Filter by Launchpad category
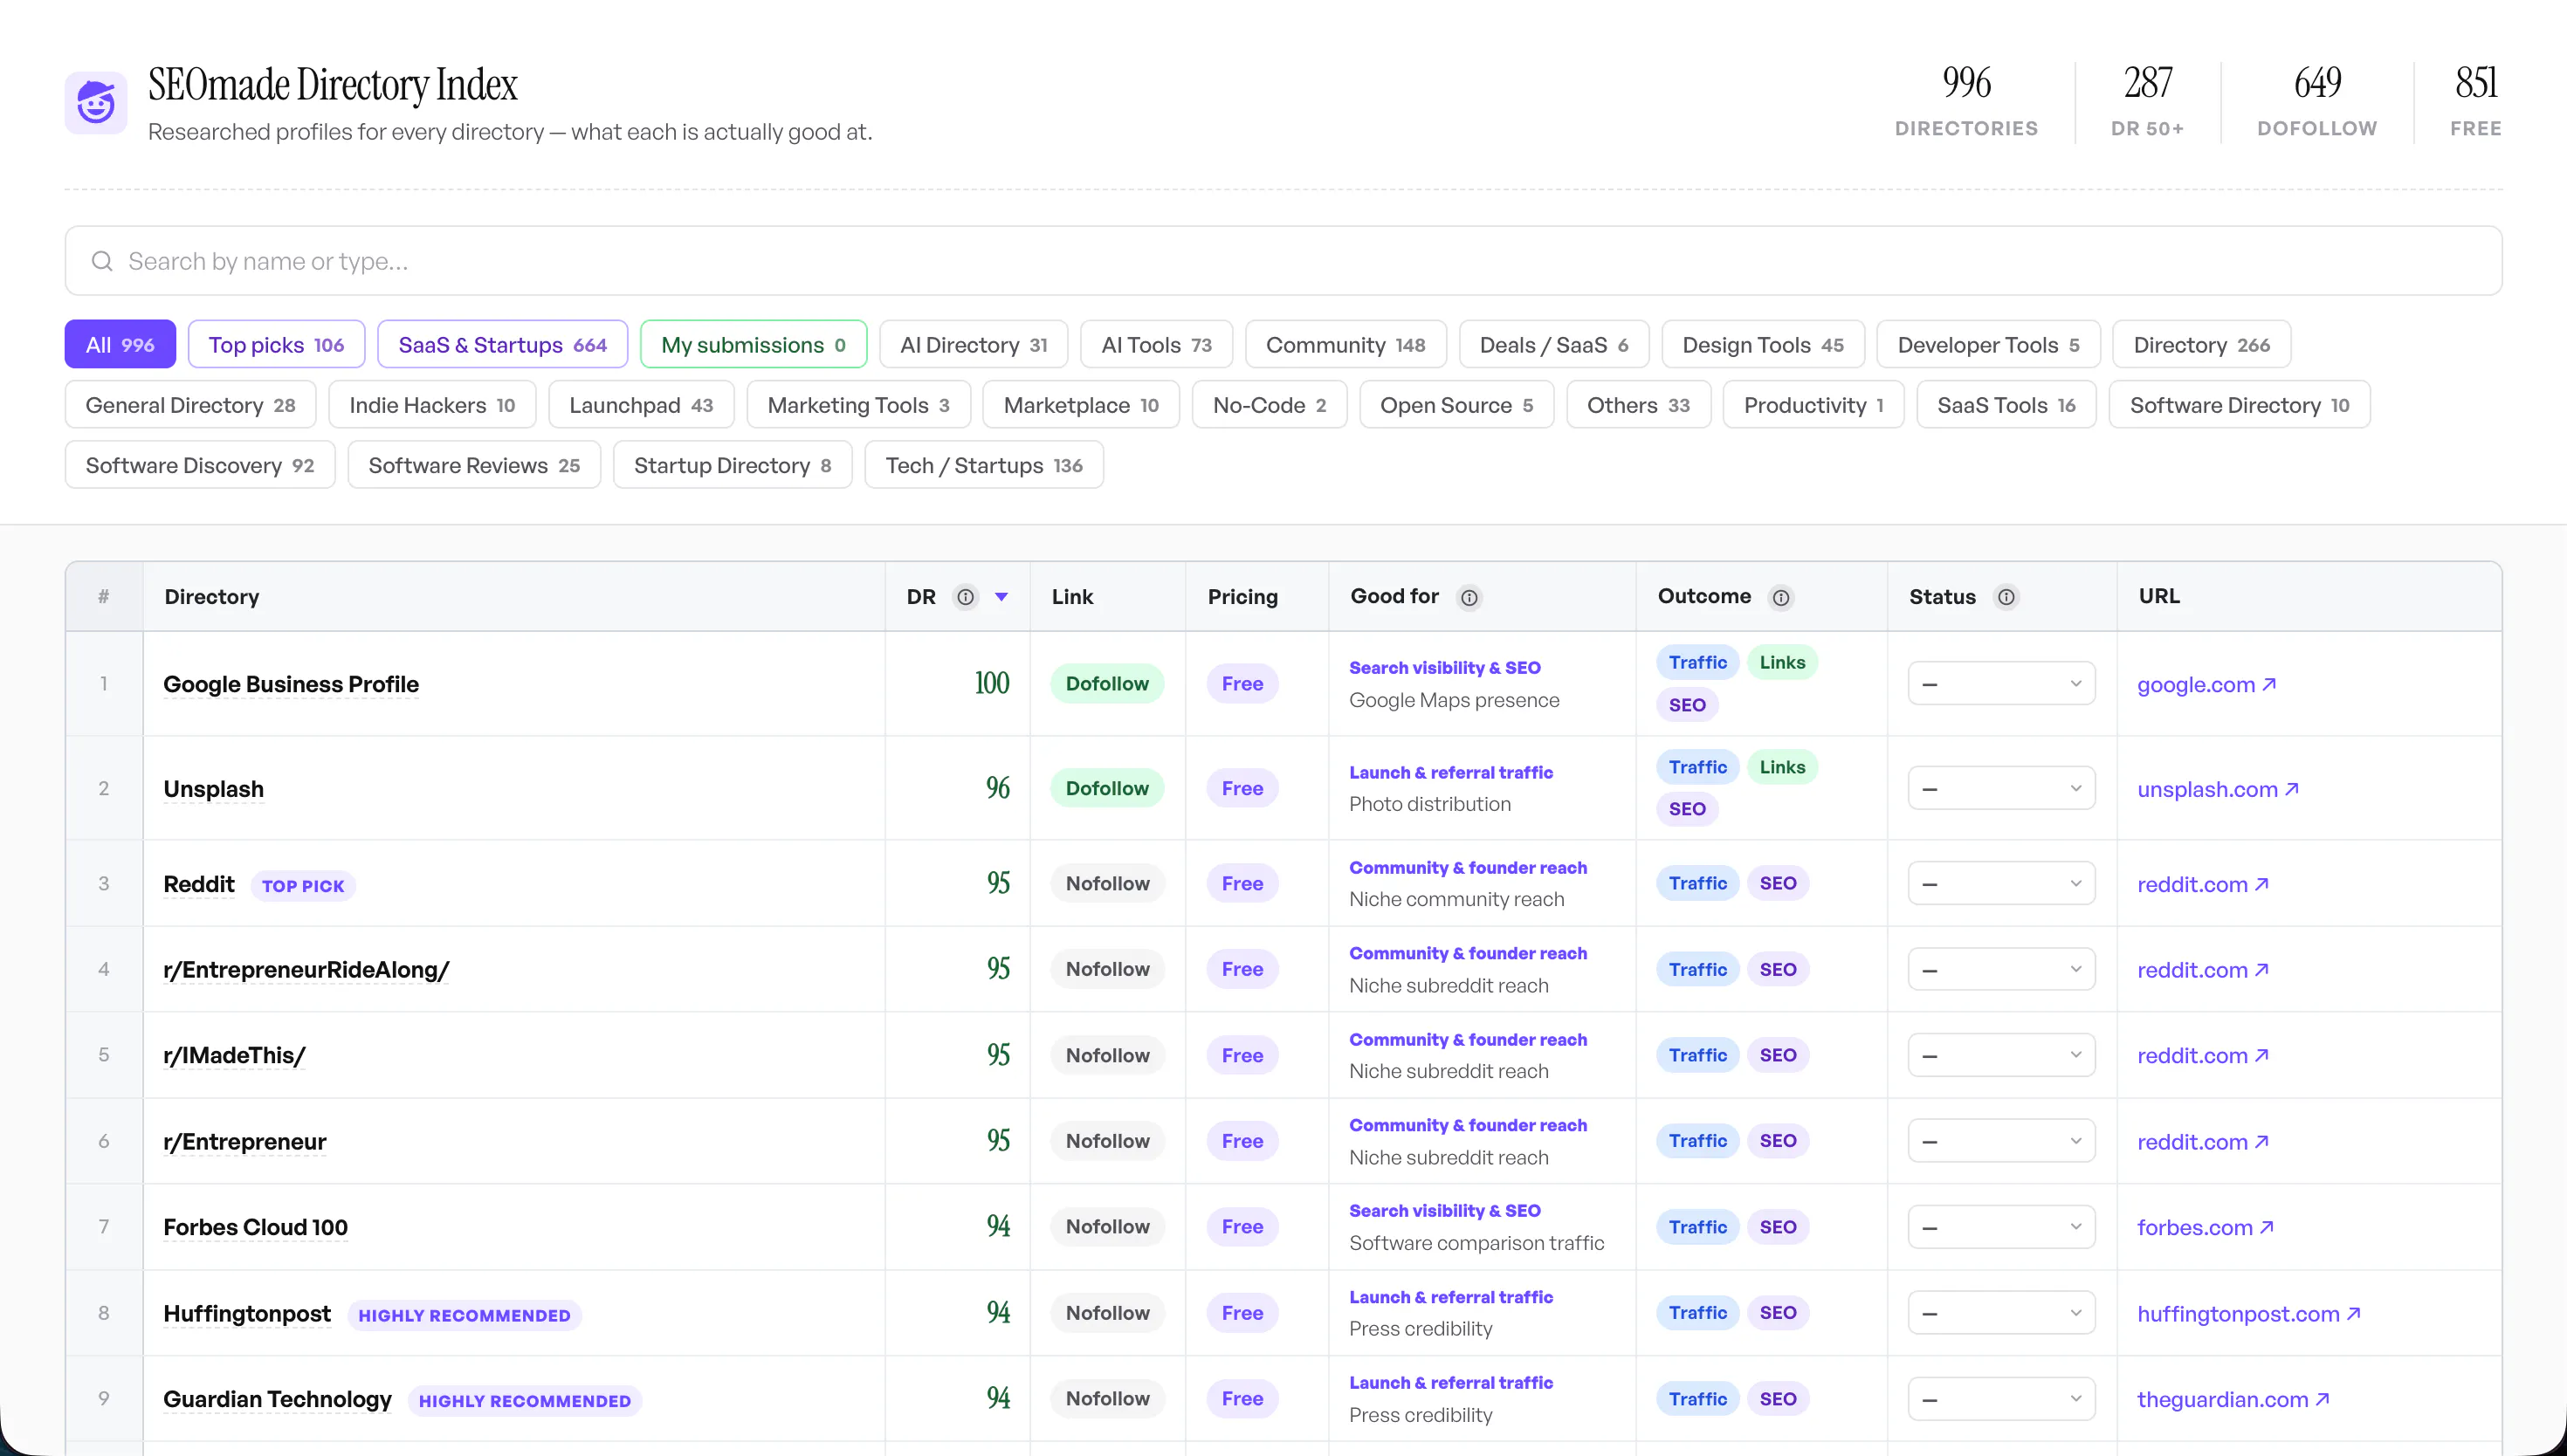 [641, 405]
